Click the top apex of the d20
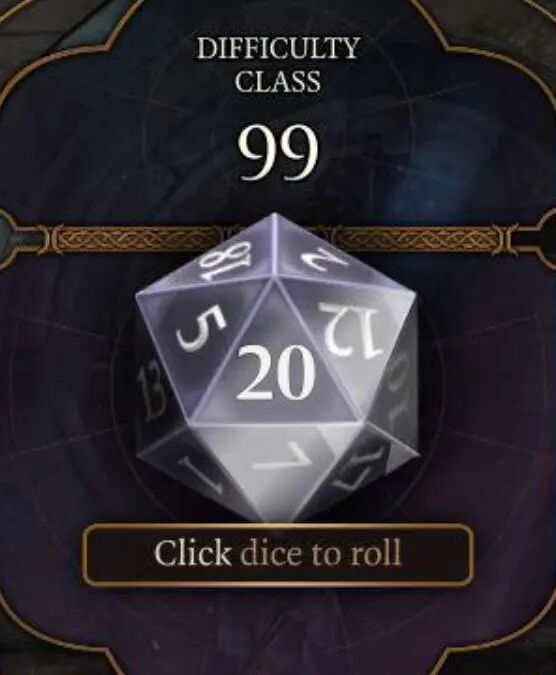Screen dimensions: 556x675 tap(275, 215)
